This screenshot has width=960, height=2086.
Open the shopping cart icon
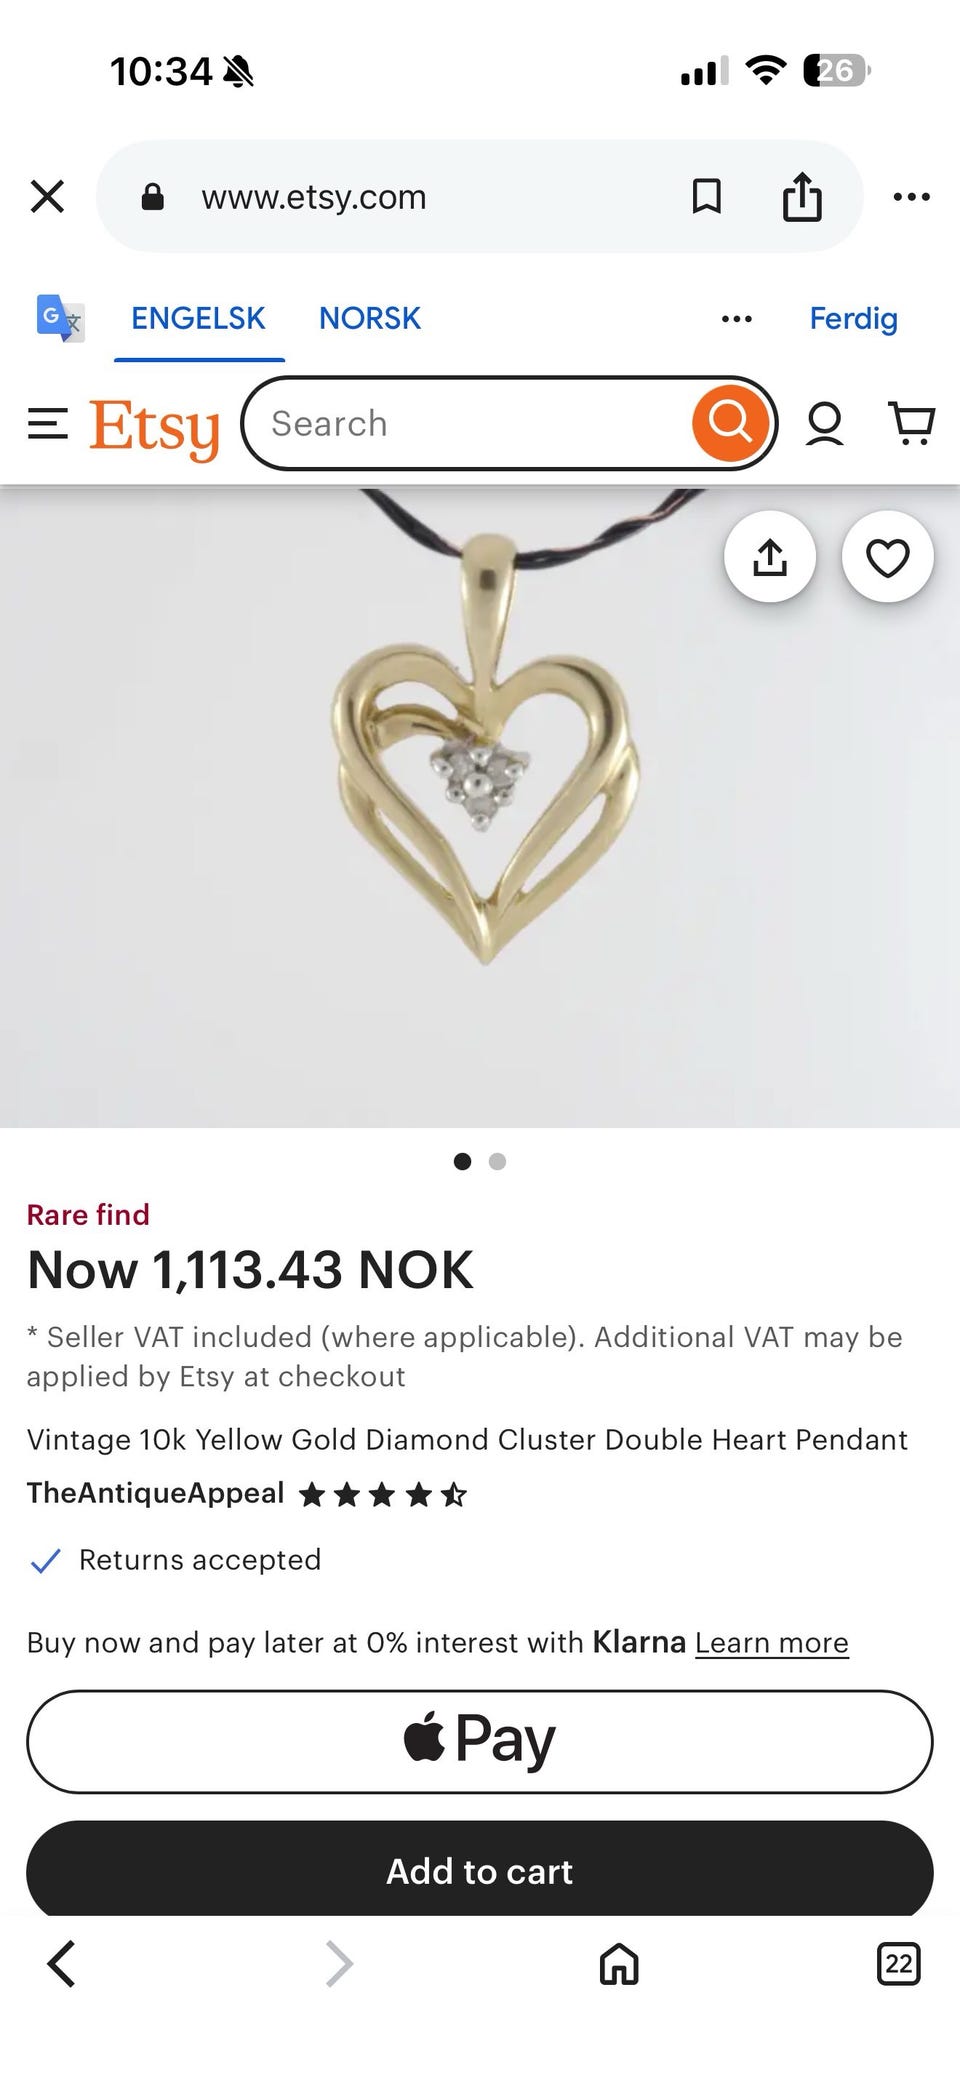coord(911,424)
